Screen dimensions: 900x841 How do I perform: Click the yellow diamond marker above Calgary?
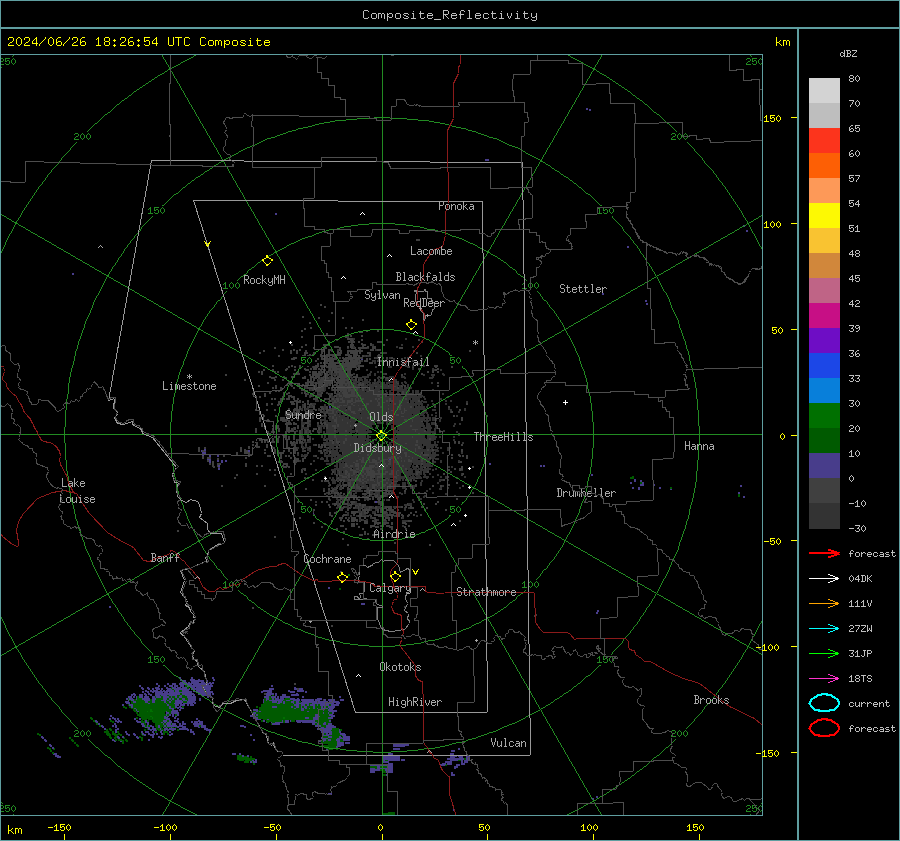(x=395, y=576)
